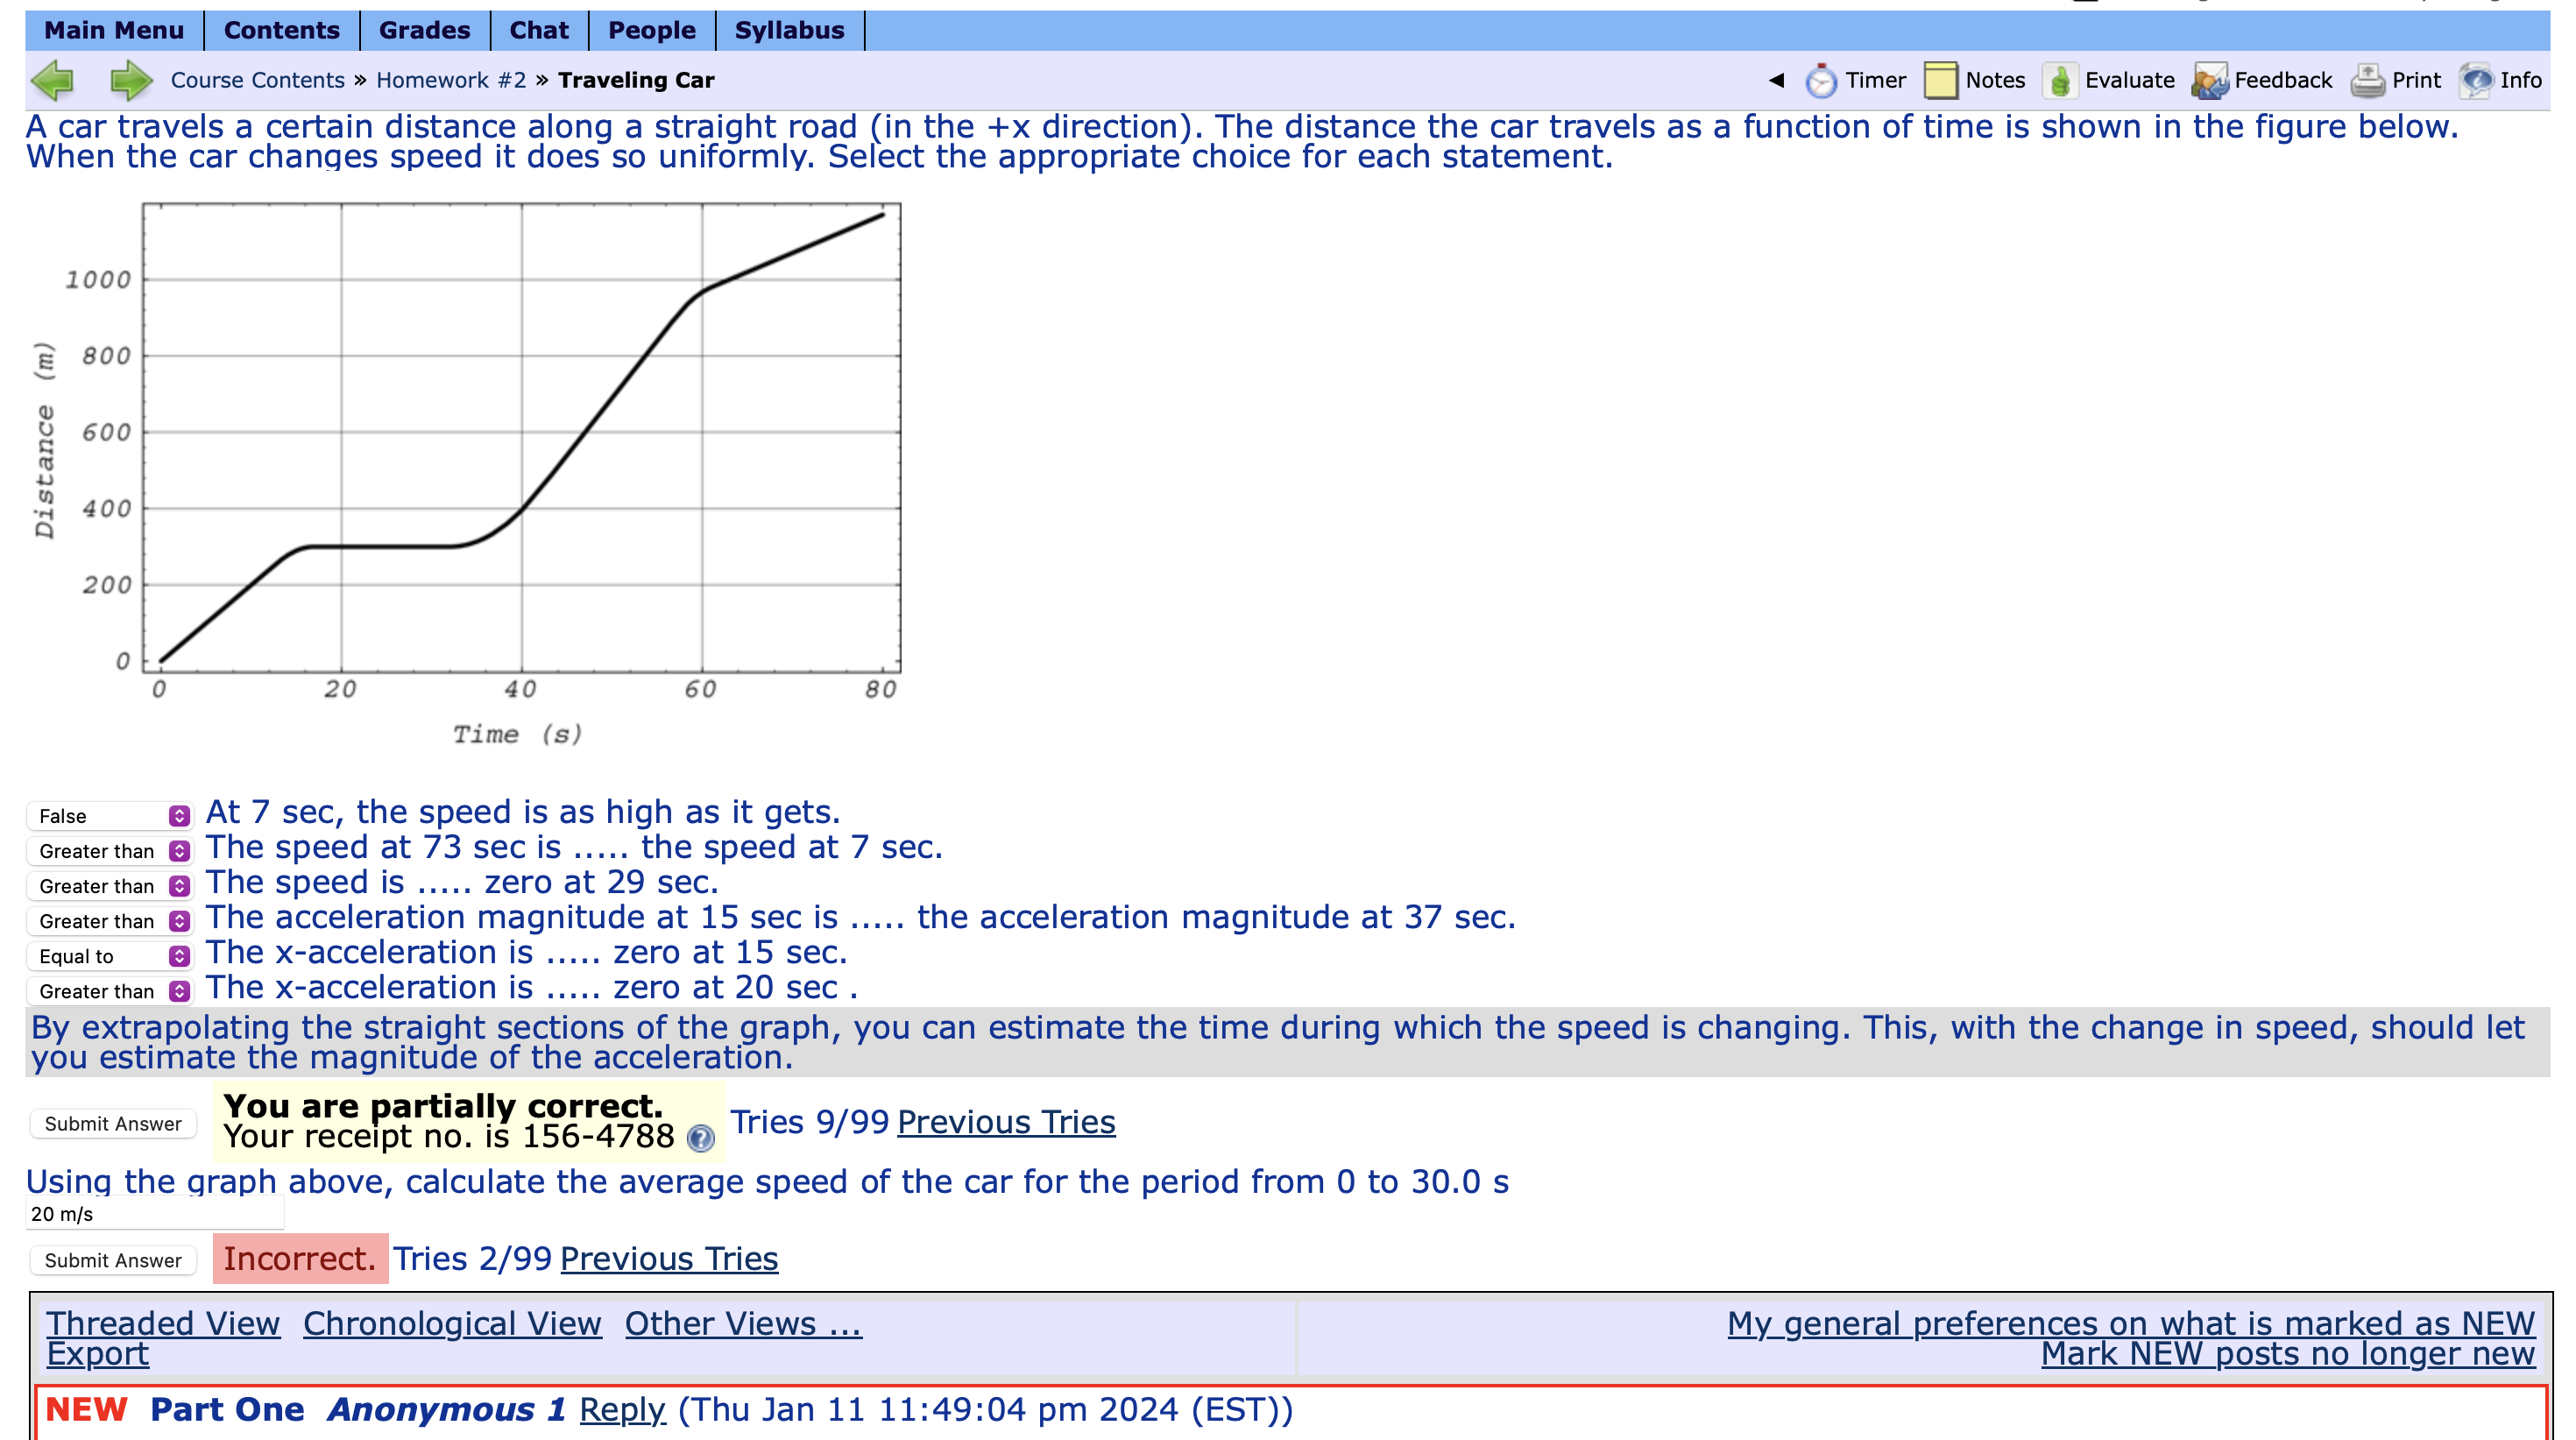
Task: Open the Timer clock icon
Action: pyautogui.click(x=1820, y=80)
